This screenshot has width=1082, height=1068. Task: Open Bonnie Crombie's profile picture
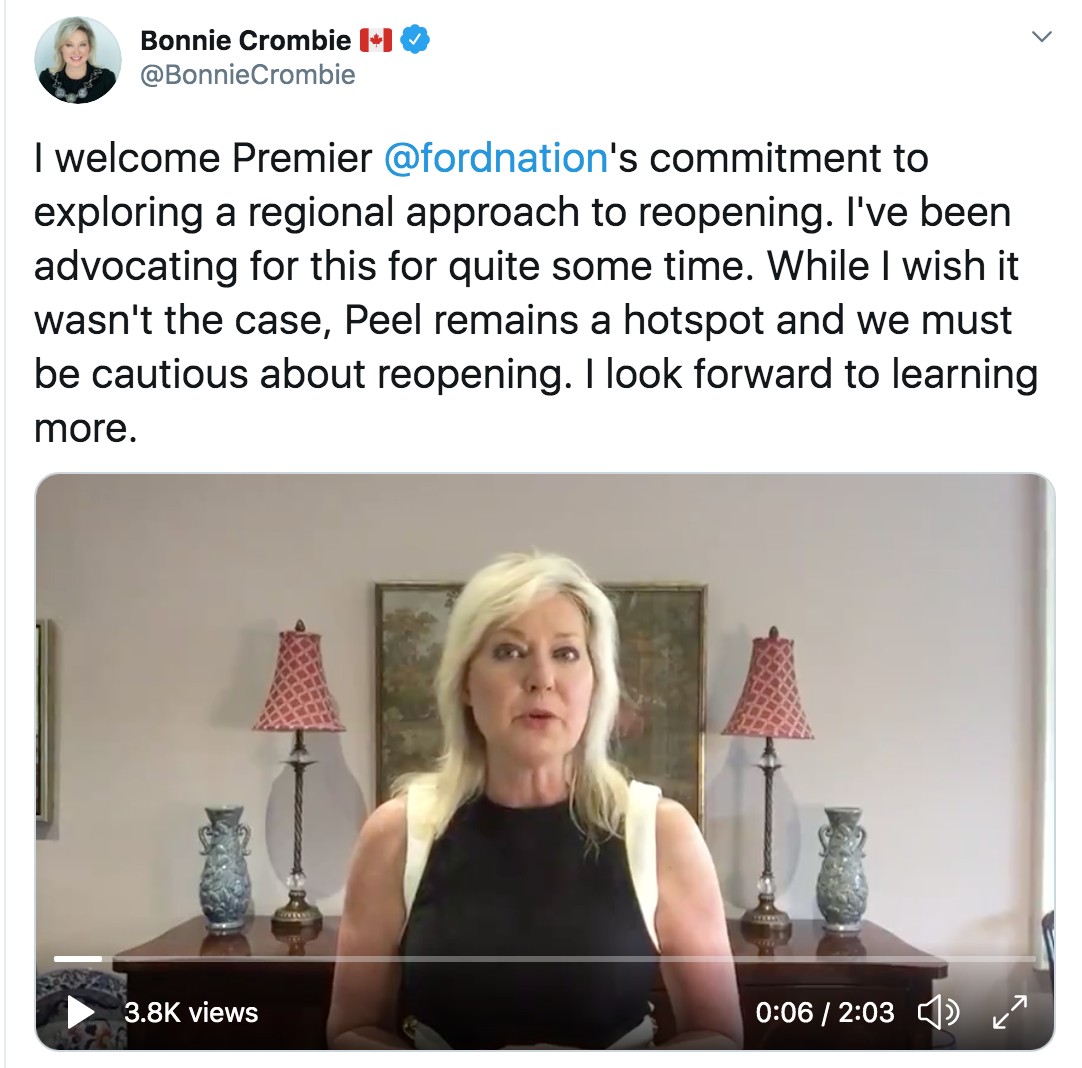click(x=77, y=60)
